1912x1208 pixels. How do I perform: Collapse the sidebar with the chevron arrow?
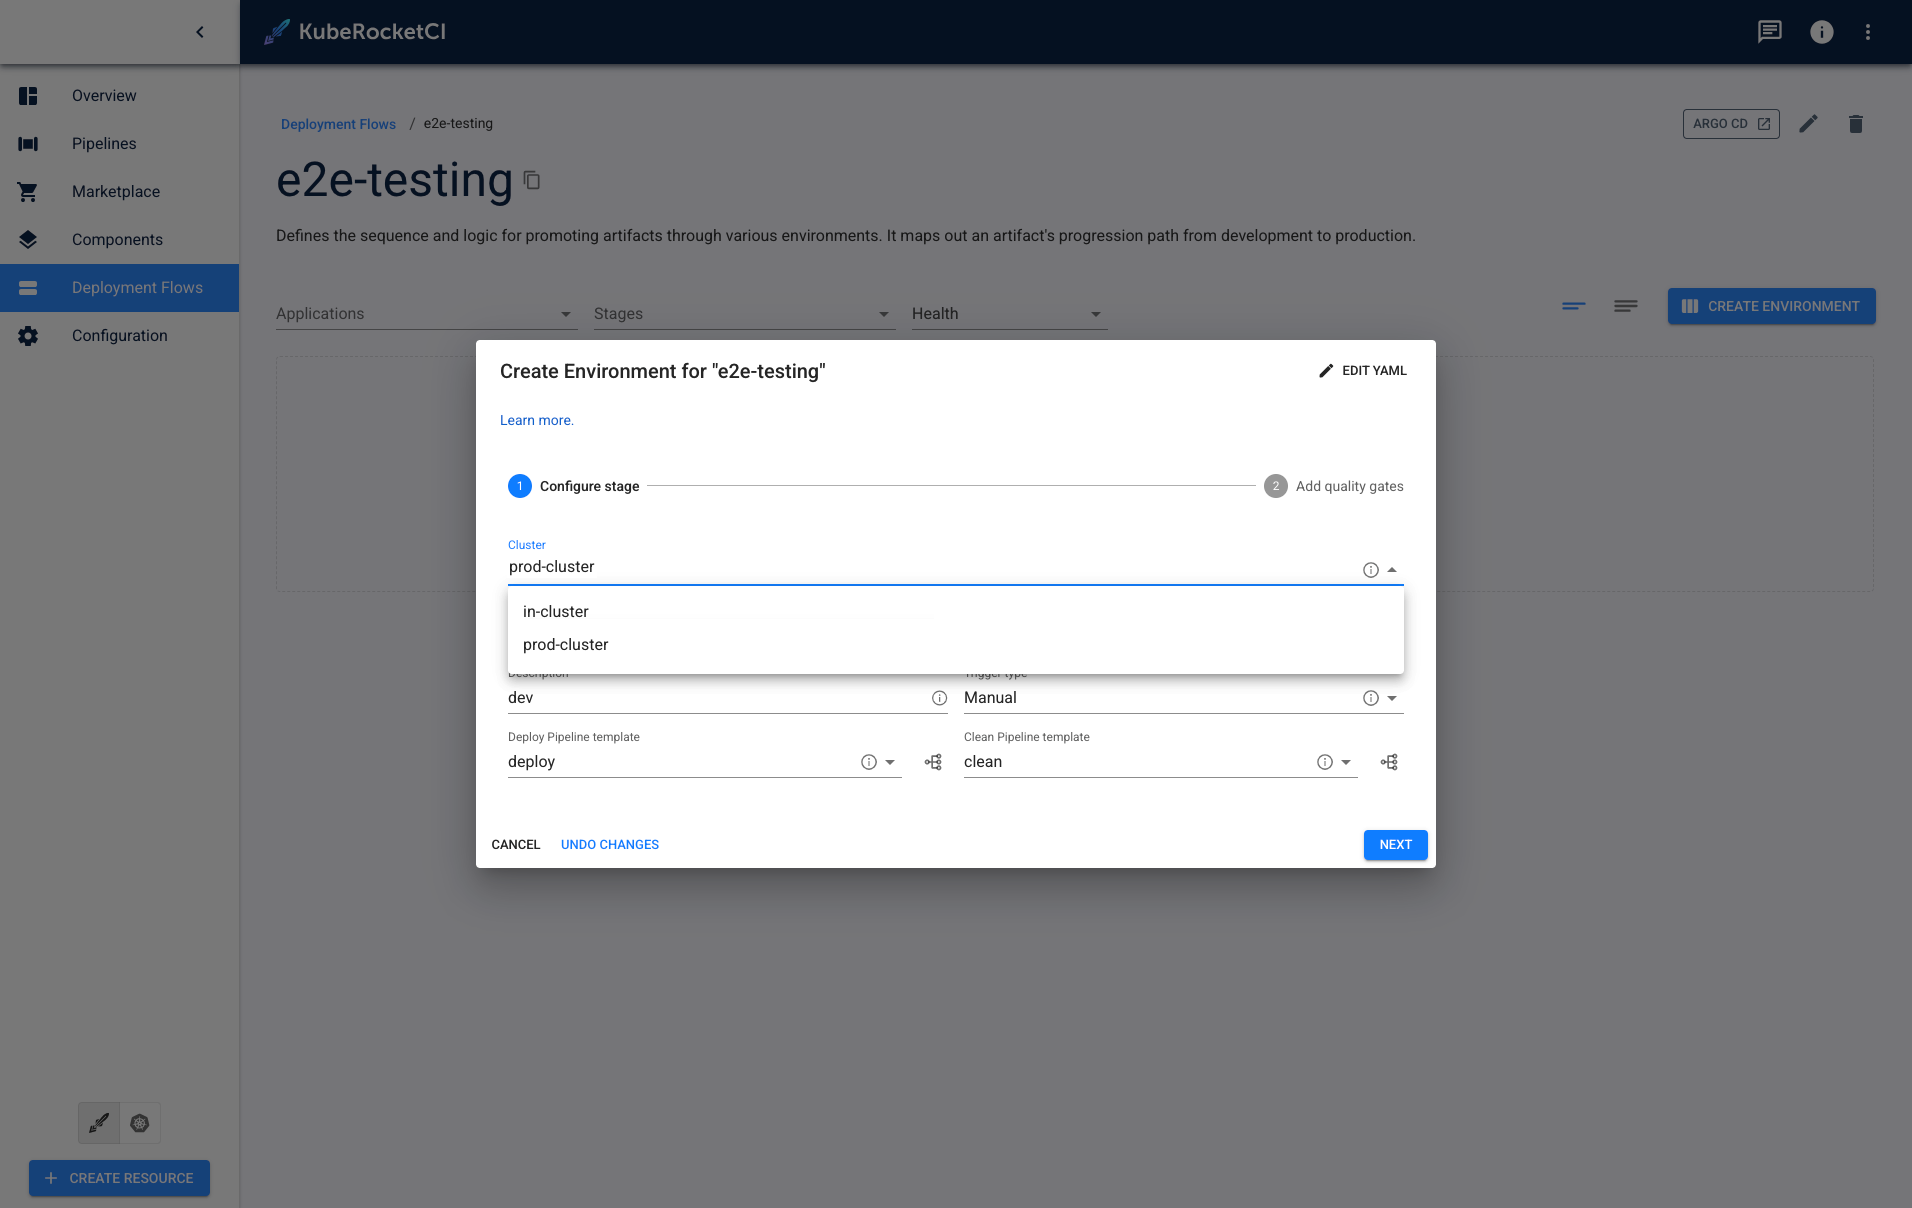point(200,32)
